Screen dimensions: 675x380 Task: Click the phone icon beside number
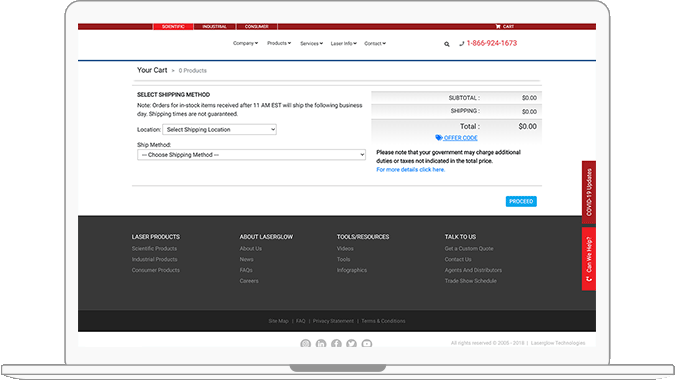[461, 43]
